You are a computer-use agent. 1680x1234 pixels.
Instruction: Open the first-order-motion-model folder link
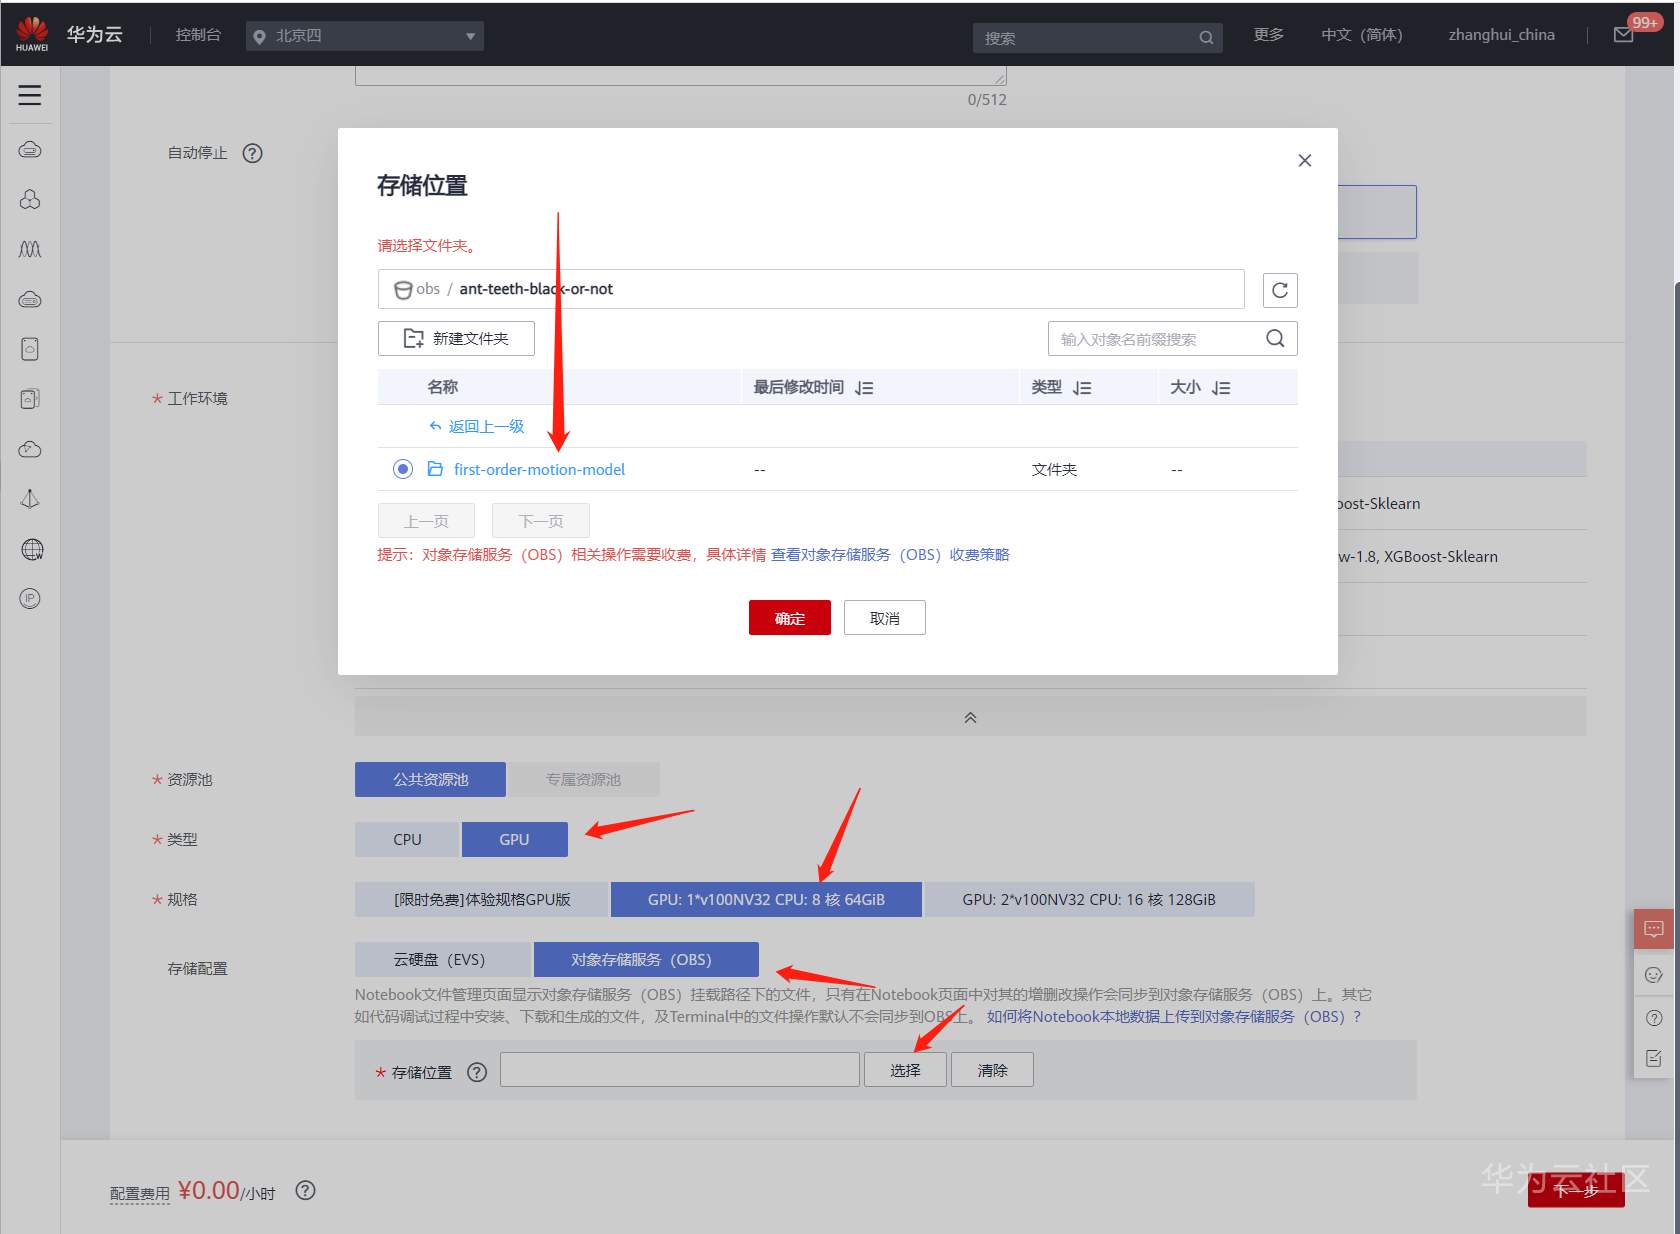tap(540, 469)
